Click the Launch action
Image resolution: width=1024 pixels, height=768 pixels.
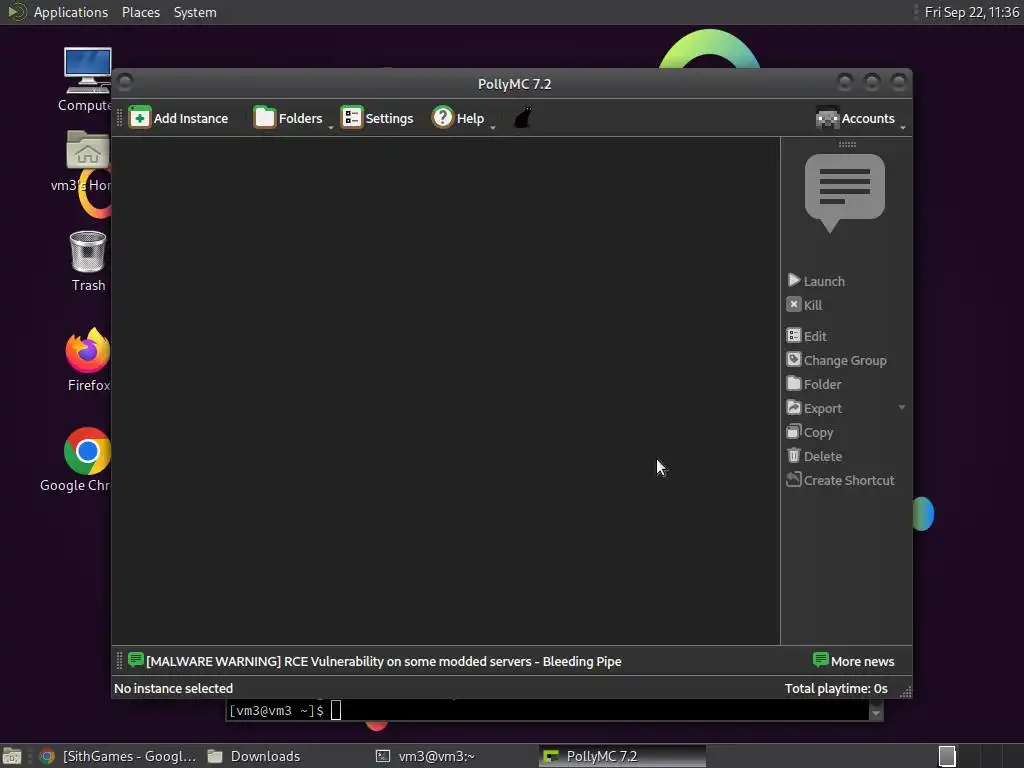pos(816,281)
